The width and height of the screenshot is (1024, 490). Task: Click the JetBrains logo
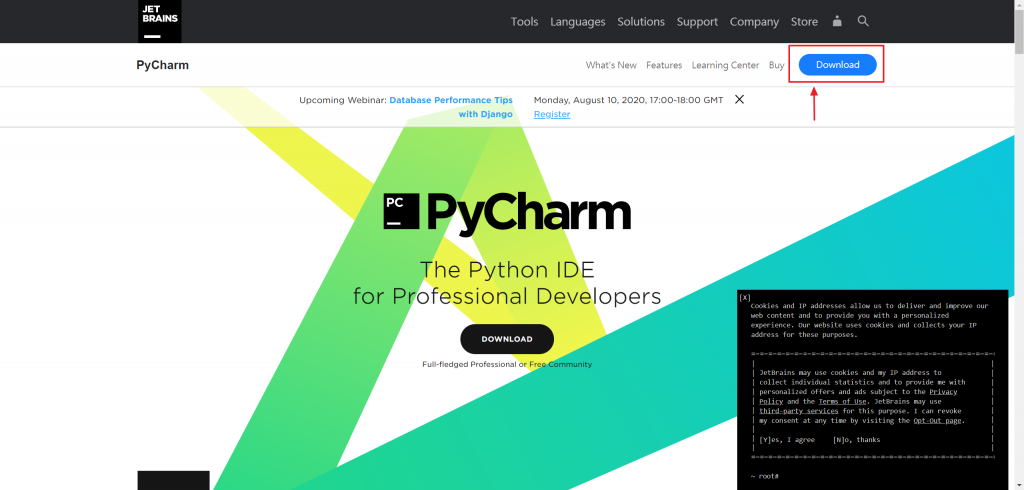(159, 21)
